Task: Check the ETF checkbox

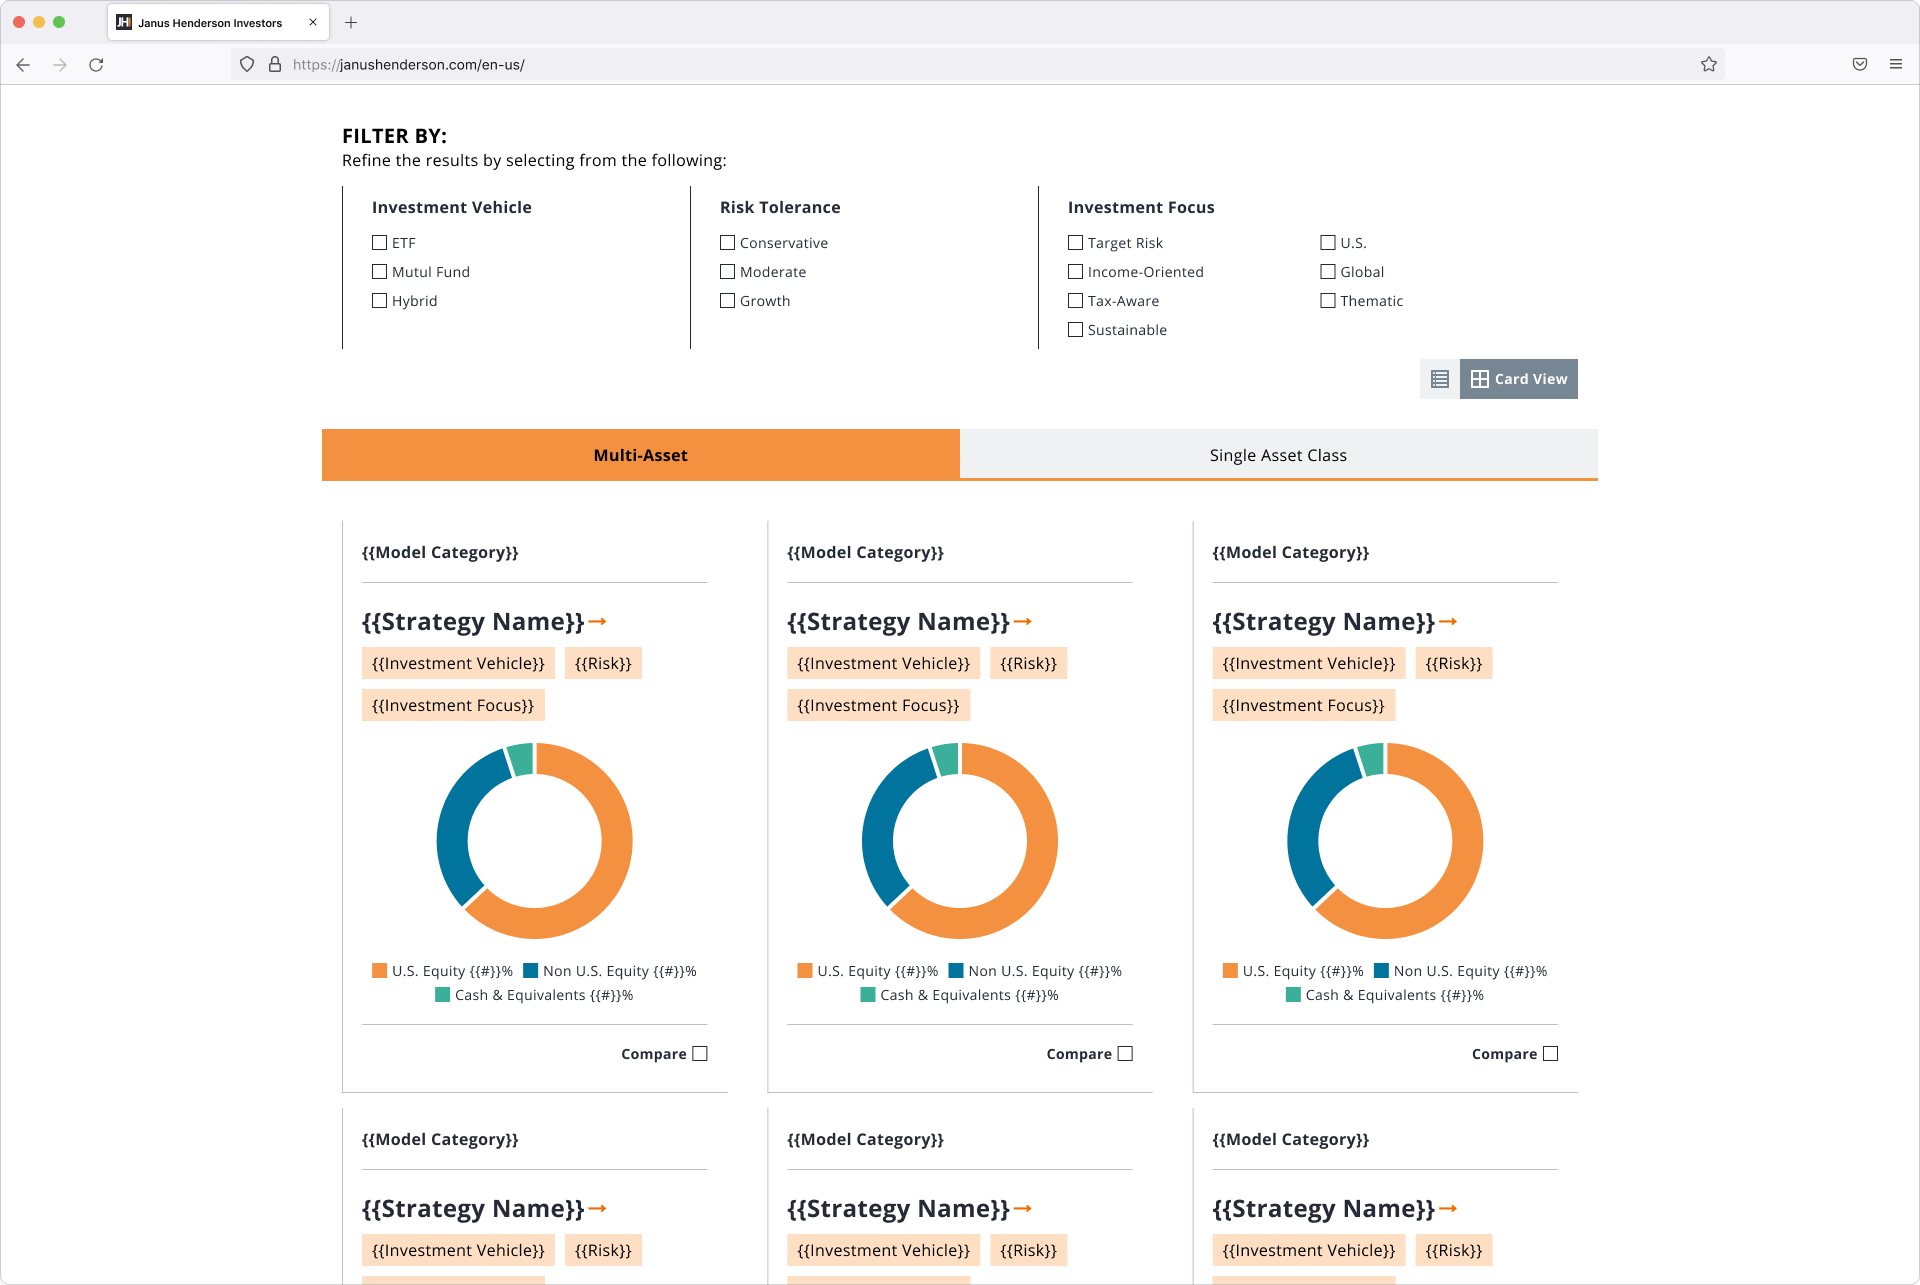Action: 380,243
